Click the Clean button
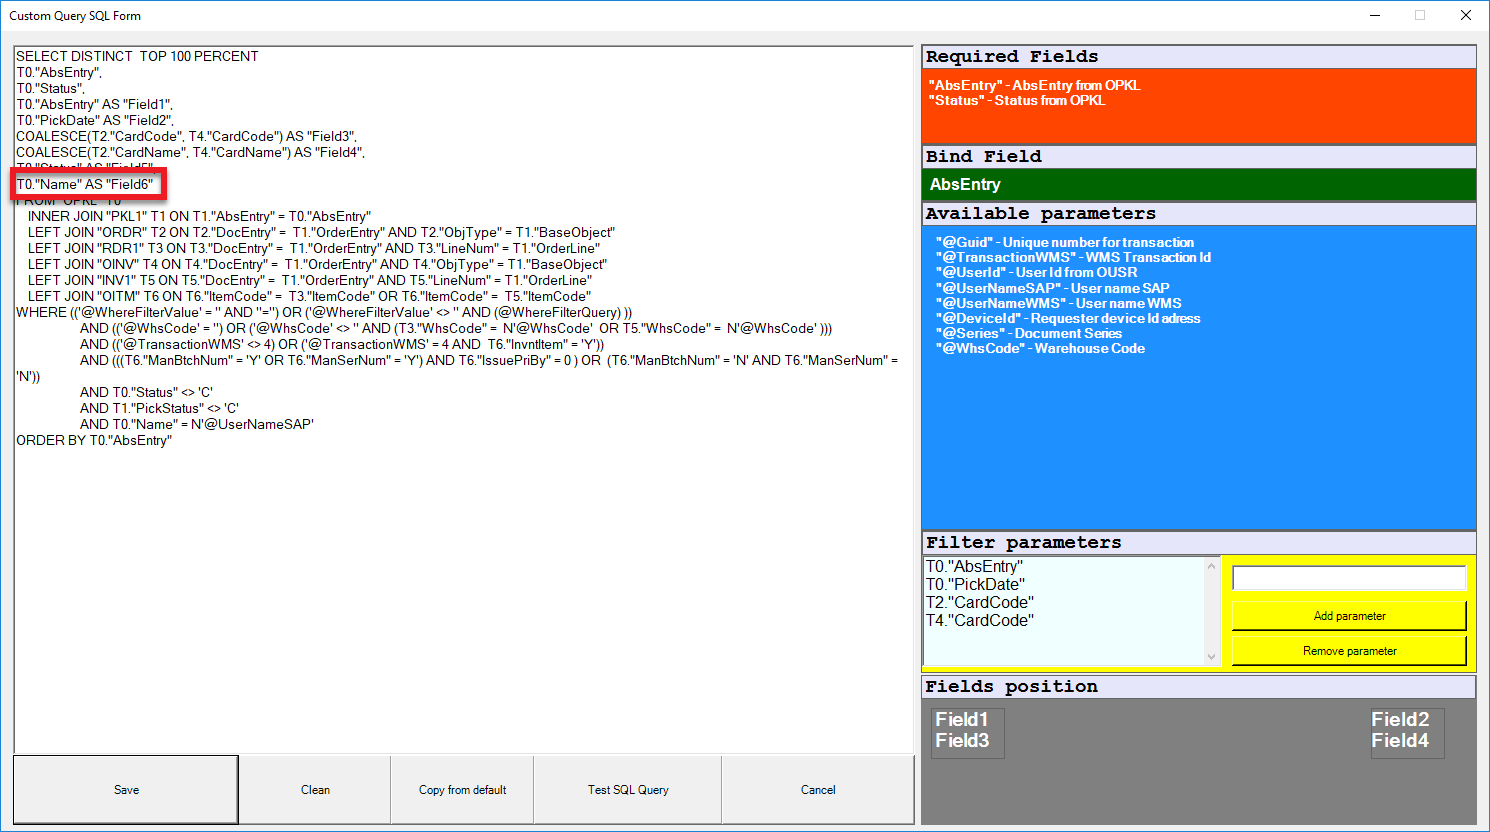 314,789
